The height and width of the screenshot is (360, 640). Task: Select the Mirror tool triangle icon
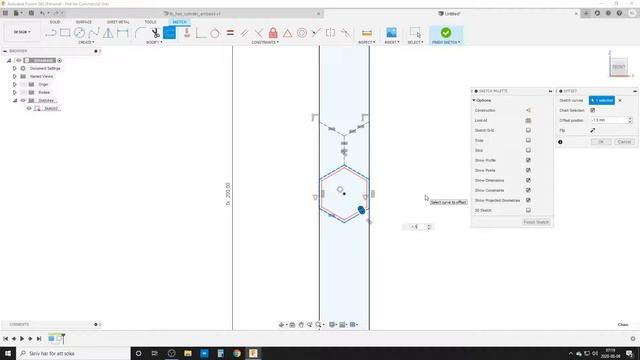108,33
